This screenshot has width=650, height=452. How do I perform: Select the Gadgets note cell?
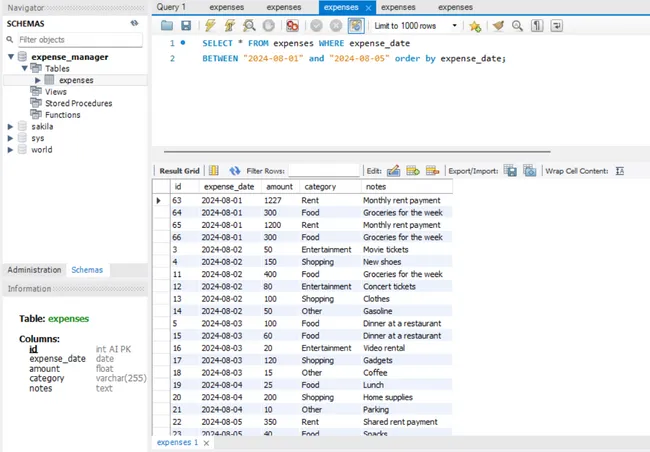click(x=407, y=360)
